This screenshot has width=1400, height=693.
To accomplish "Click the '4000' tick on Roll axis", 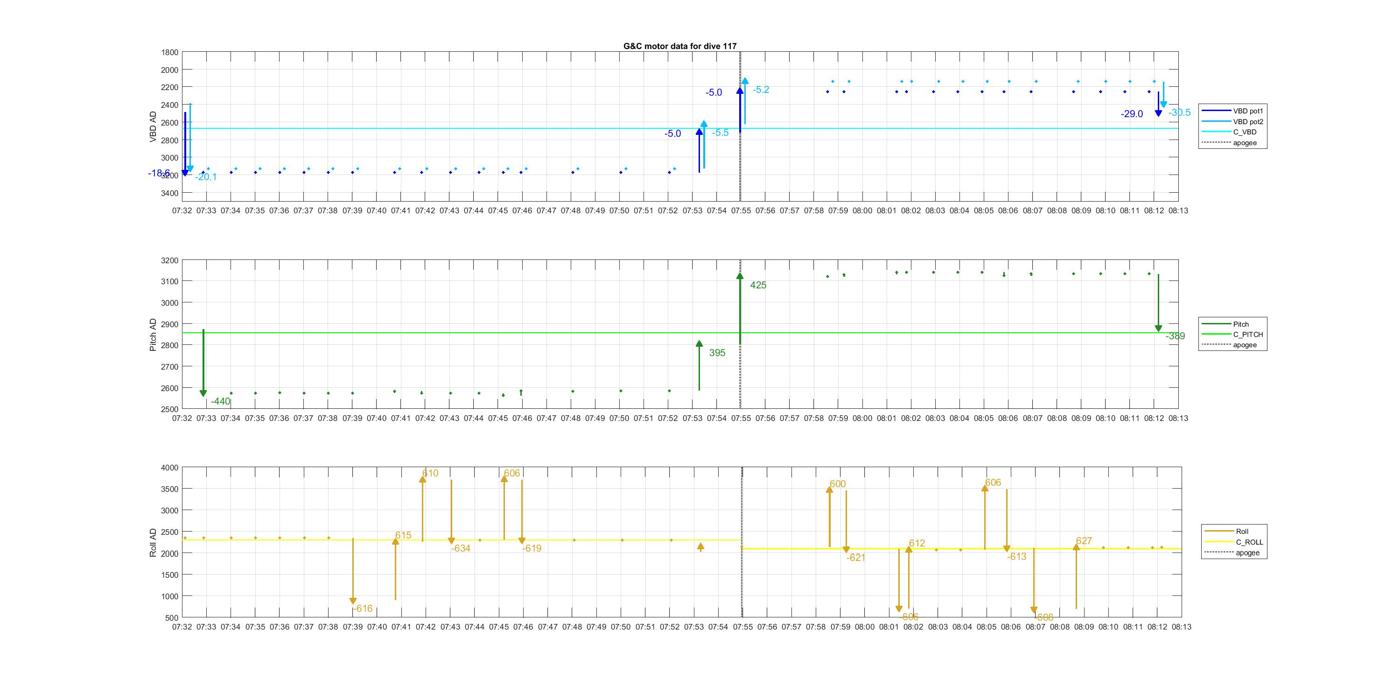I will point(170,467).
